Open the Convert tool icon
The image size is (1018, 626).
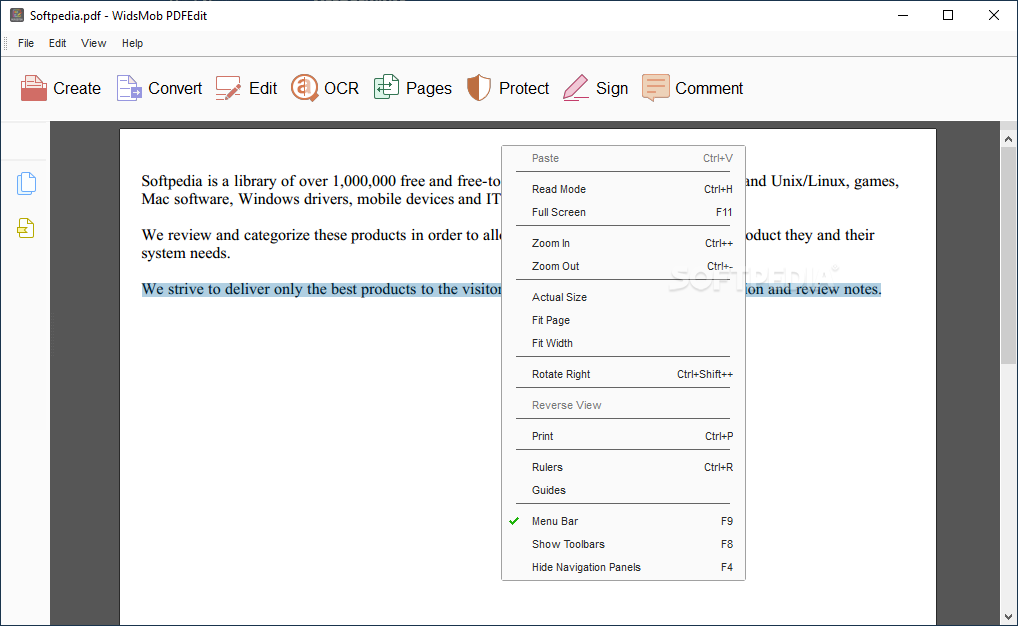click(129, 88)
